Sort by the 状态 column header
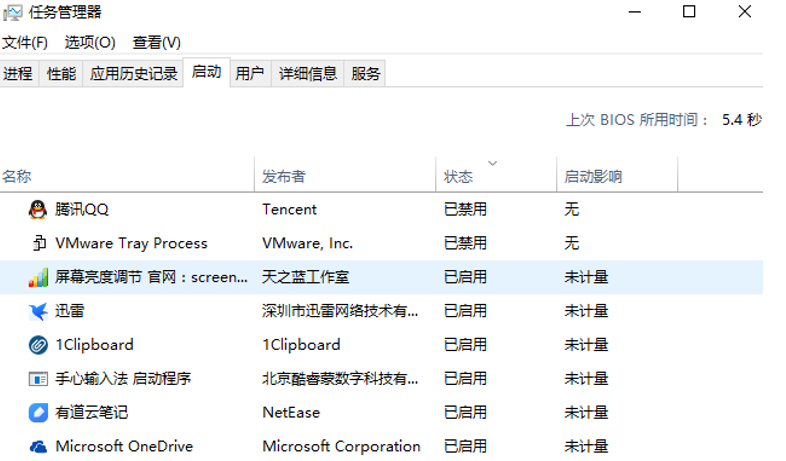The image size is (786, 461). [x=496, y=175]
